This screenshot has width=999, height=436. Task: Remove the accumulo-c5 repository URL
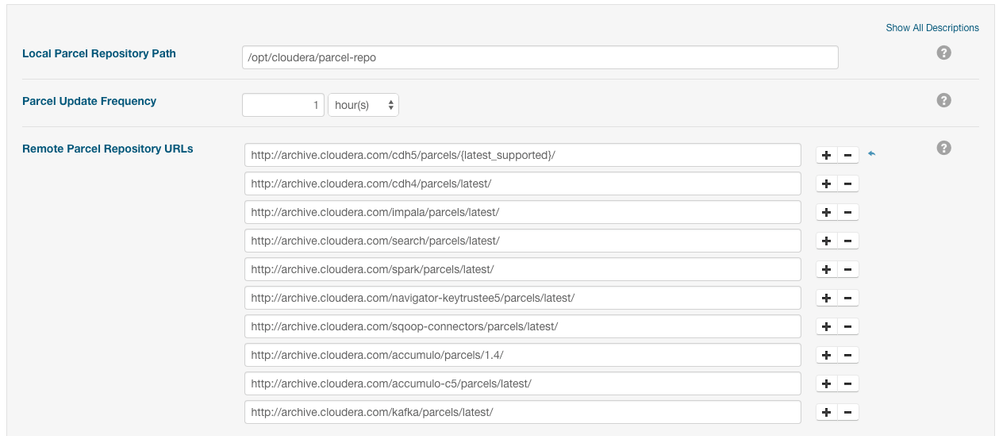pyautogui.click(x=848, y=384)
